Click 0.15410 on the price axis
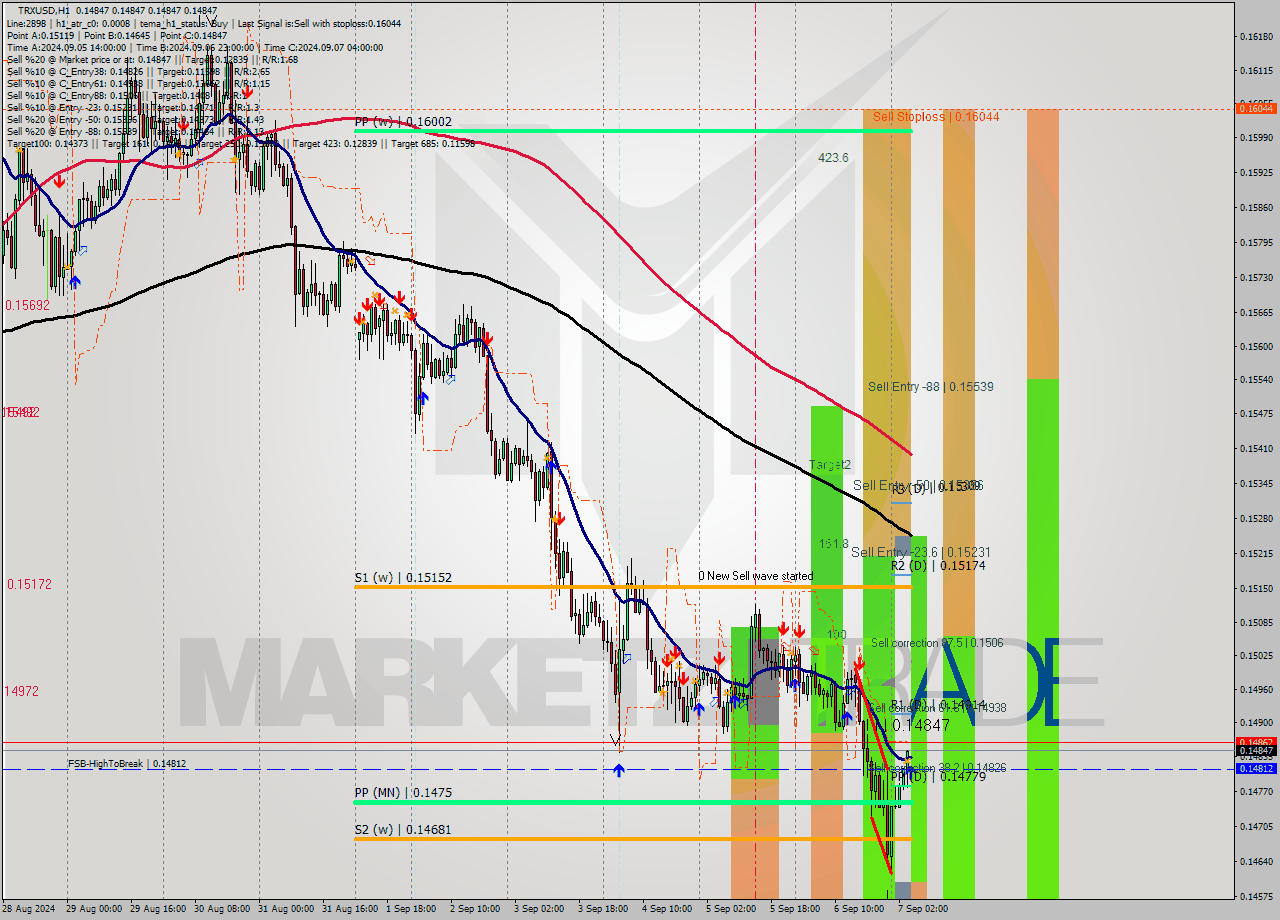Image resolution: width=1280 pixels, height=920 pixels. (1256, 449)
